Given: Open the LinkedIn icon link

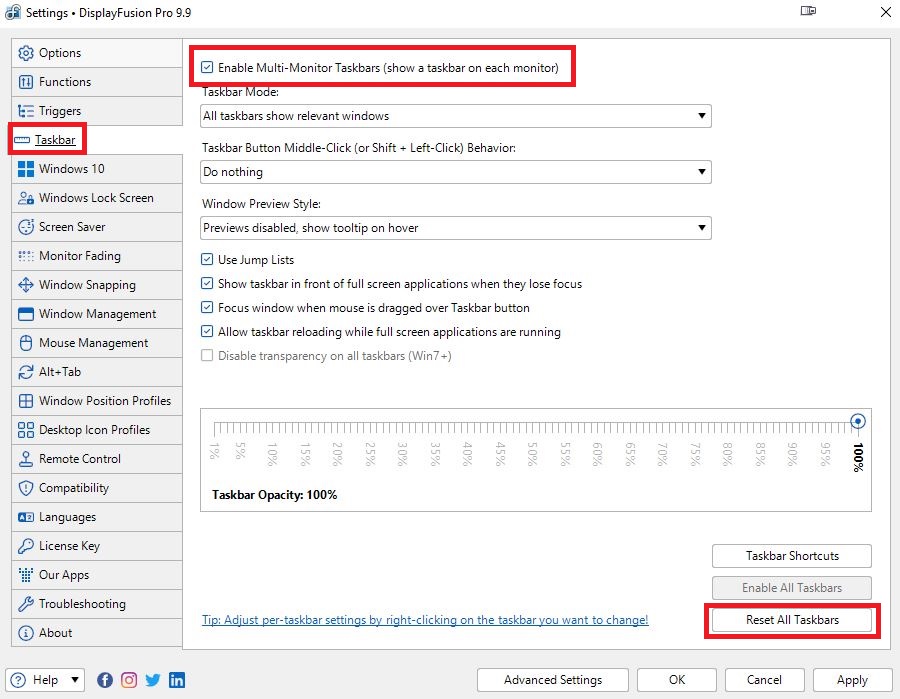Looking at the screenshot, I should [x=177, y=680].
